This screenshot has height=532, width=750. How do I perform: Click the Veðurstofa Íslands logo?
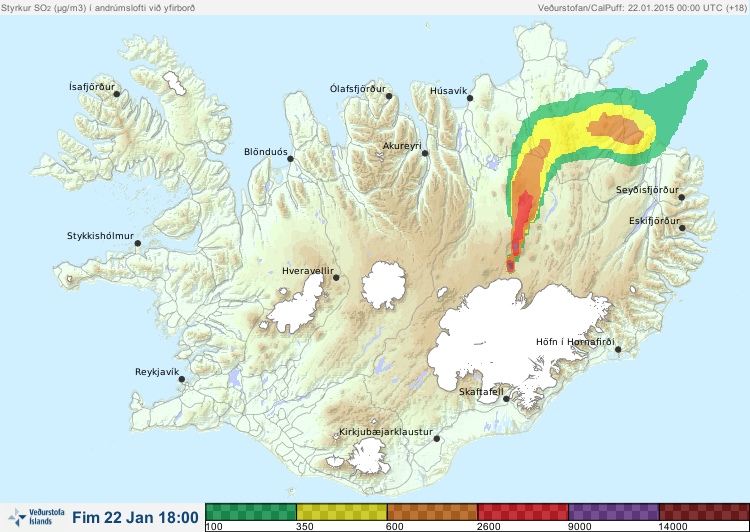pos(36,517)
